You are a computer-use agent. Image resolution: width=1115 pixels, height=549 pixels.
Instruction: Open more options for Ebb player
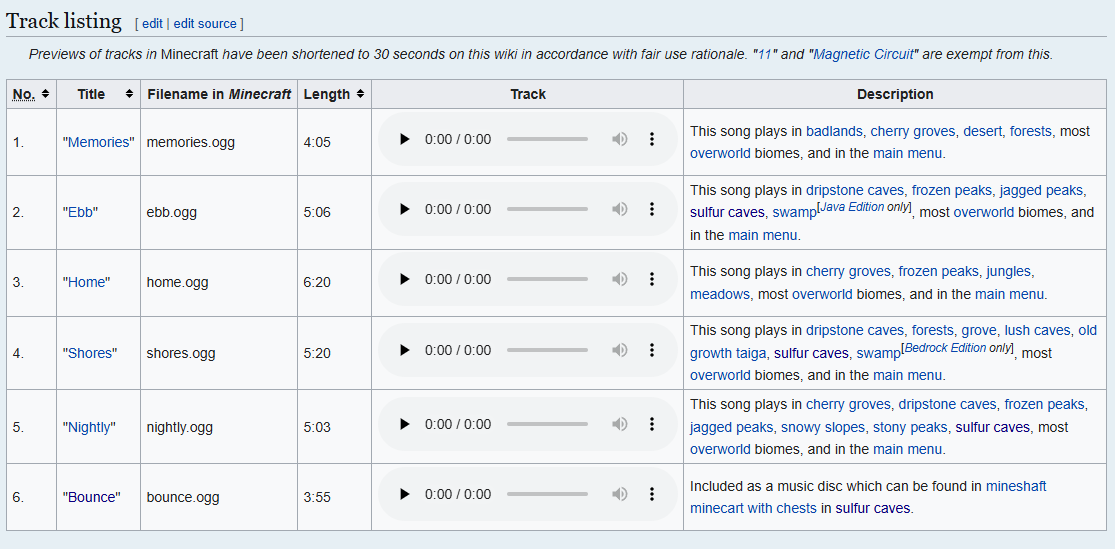(651, 209)
